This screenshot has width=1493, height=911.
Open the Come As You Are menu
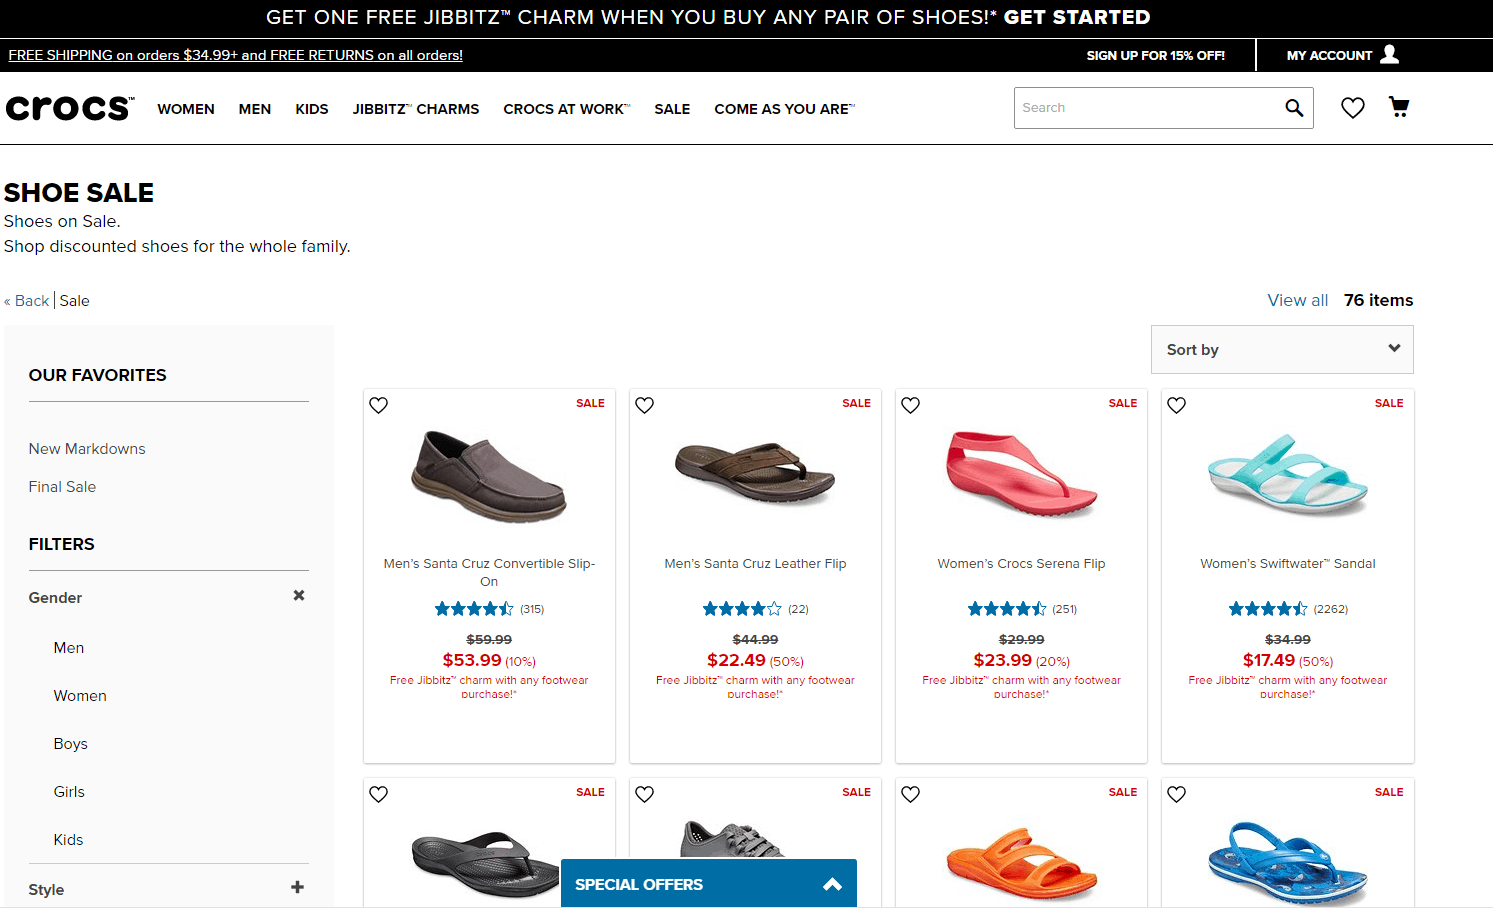point(785,109)
